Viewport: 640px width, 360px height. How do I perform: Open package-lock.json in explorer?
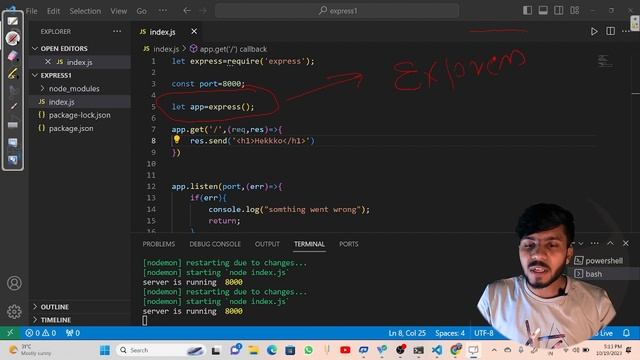tap(79, 115)
